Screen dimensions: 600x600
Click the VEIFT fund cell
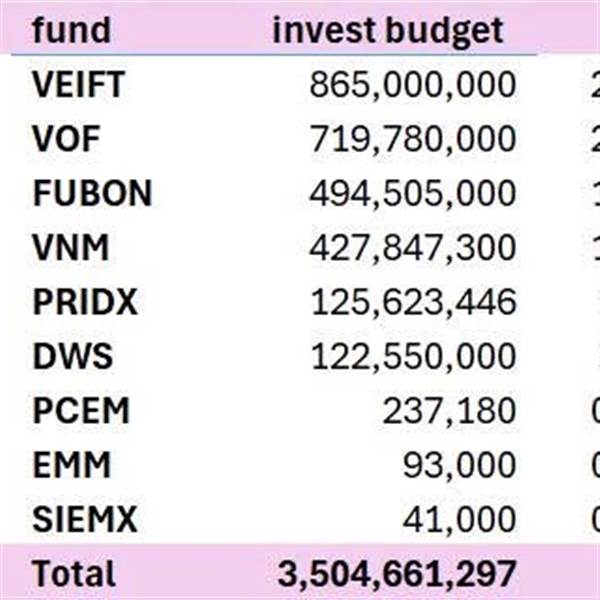(x=79, y=85)
